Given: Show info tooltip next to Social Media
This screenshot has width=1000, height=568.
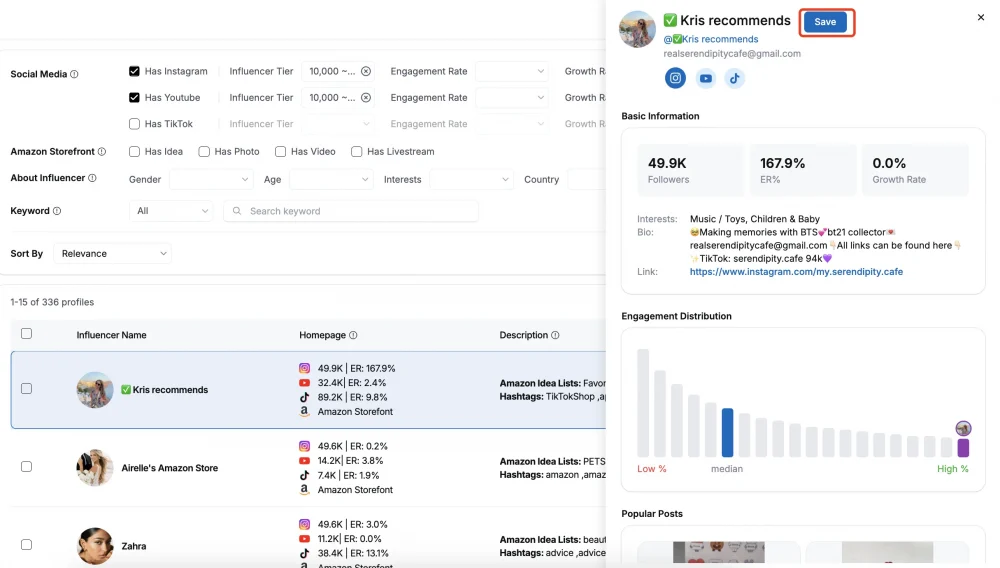Looking at the screenshot, I should (x=74, y=74).
